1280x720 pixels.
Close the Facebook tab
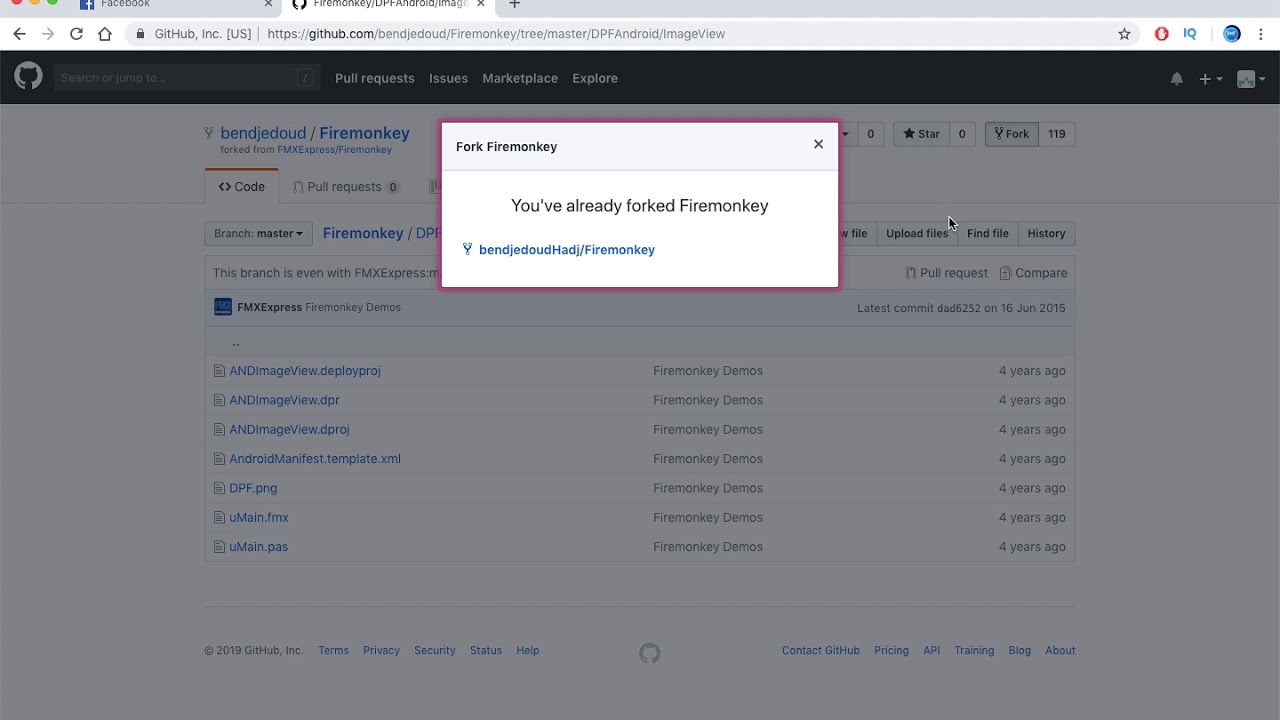[x=268, y=4]
